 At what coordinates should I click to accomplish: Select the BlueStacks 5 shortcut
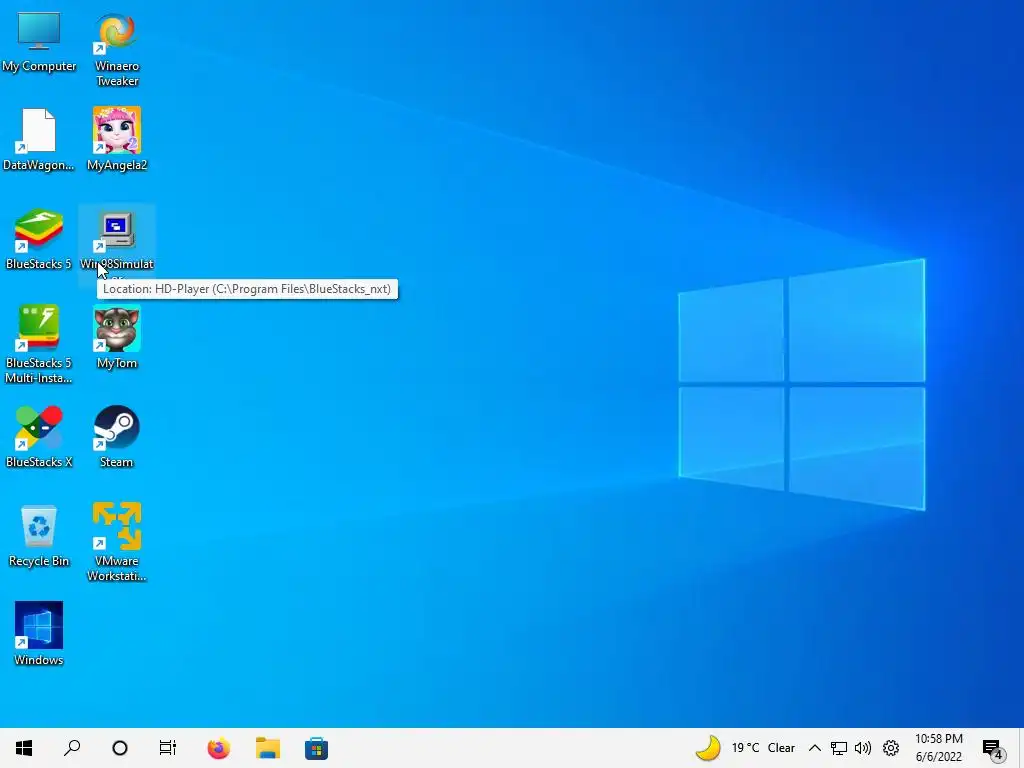tap(39, 240)
